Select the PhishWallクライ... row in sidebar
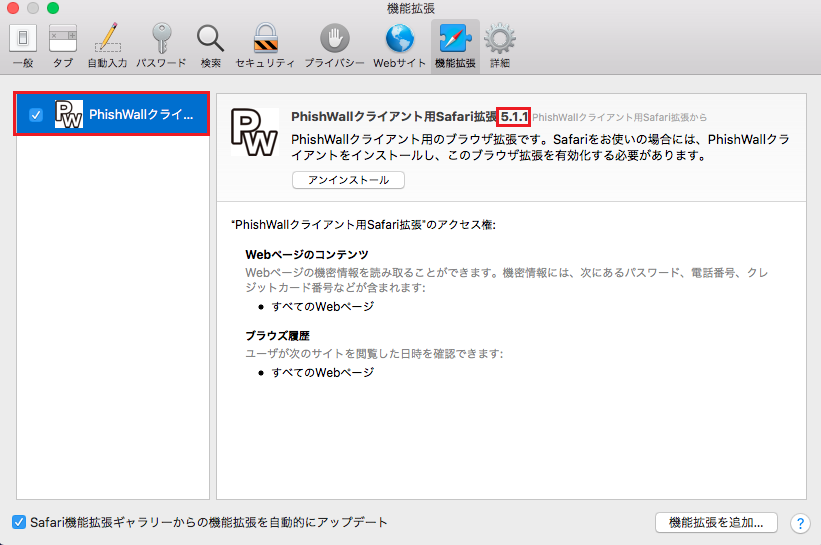 click(x=112, y=114)
